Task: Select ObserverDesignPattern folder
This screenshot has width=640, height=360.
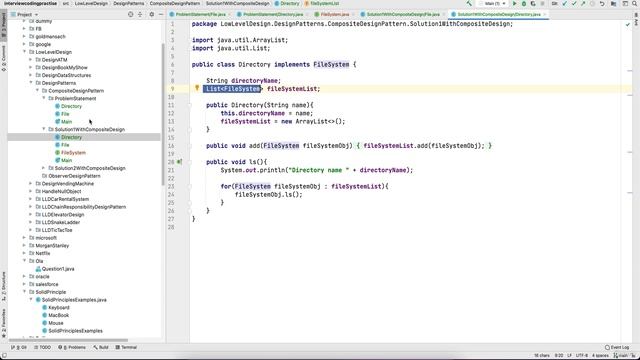Action: click(74, 176)
